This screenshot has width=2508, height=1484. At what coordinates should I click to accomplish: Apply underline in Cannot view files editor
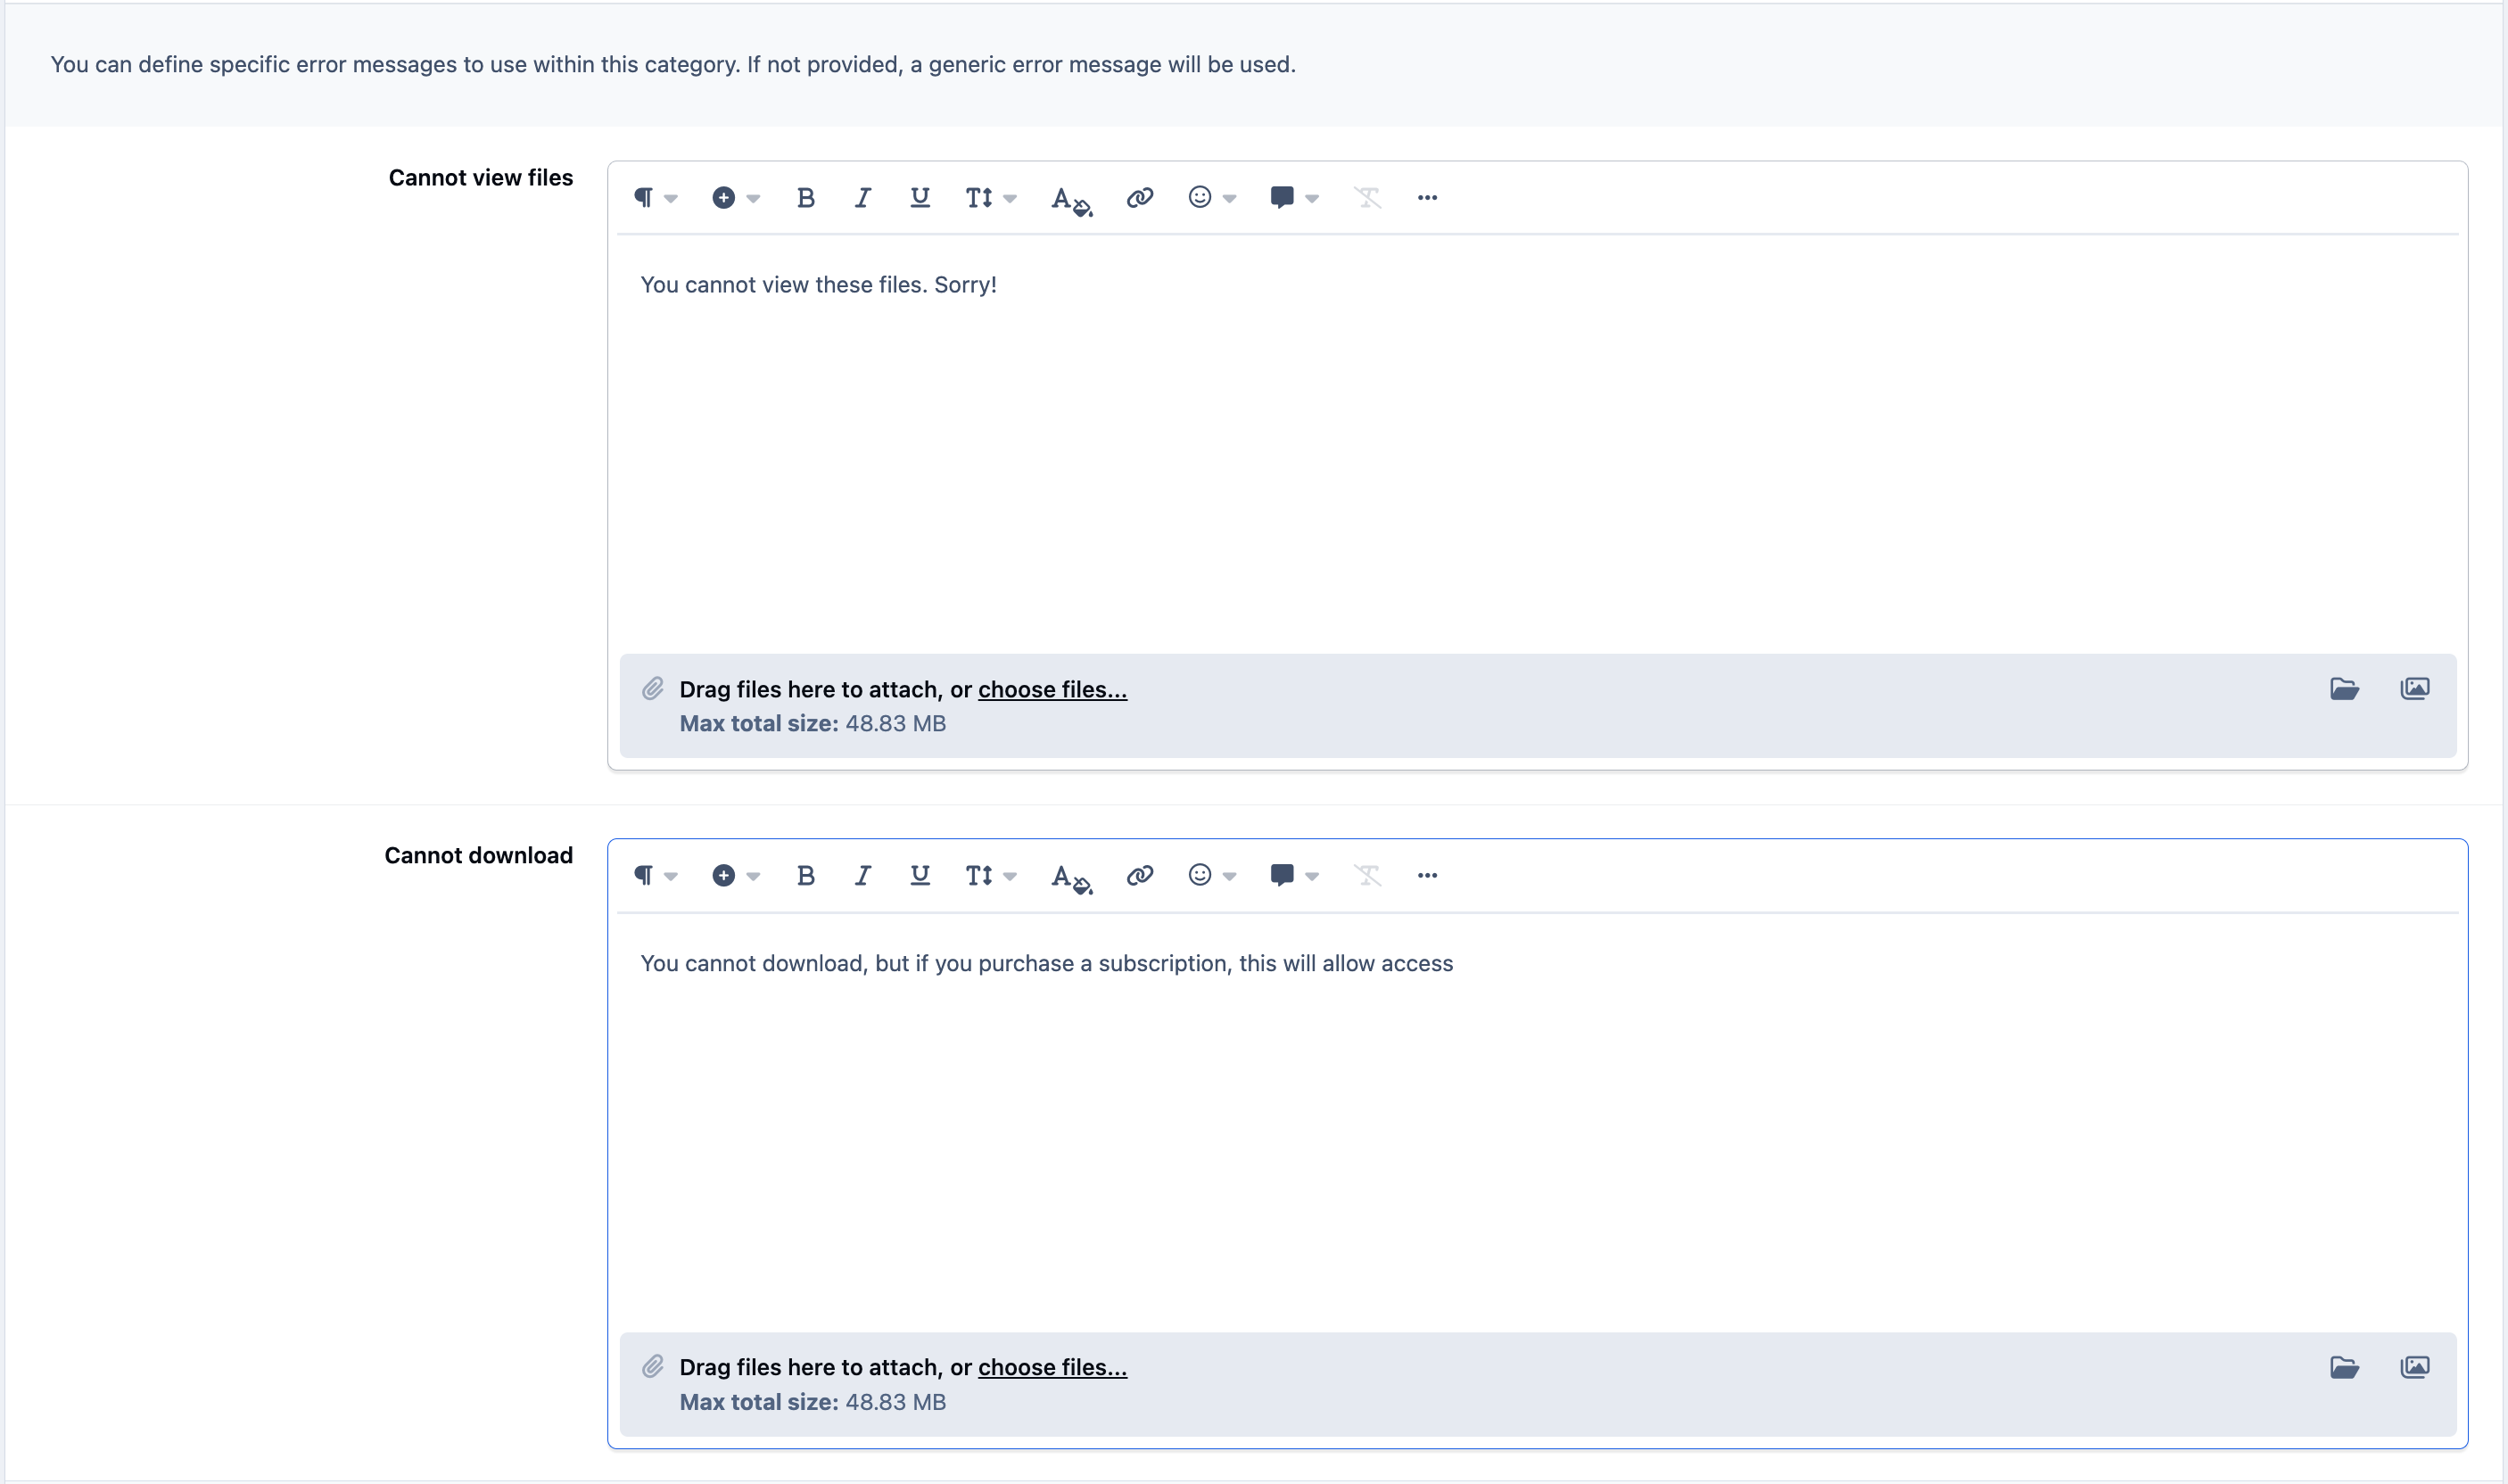920,198
